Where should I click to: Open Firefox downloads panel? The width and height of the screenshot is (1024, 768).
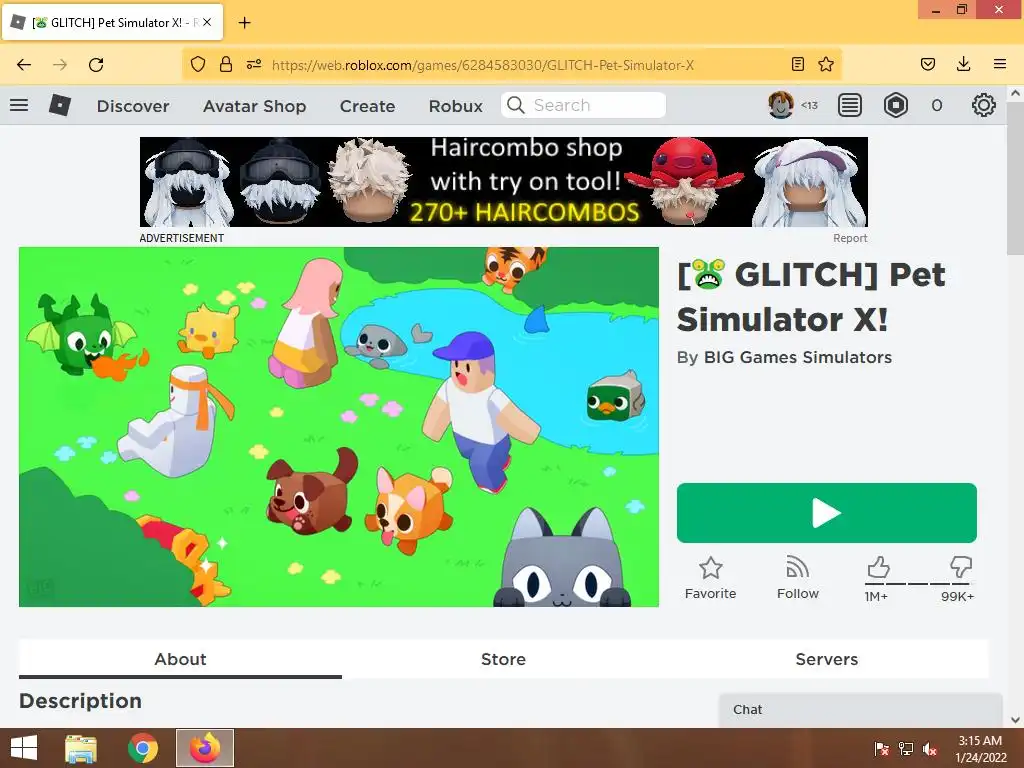(963, 64)
